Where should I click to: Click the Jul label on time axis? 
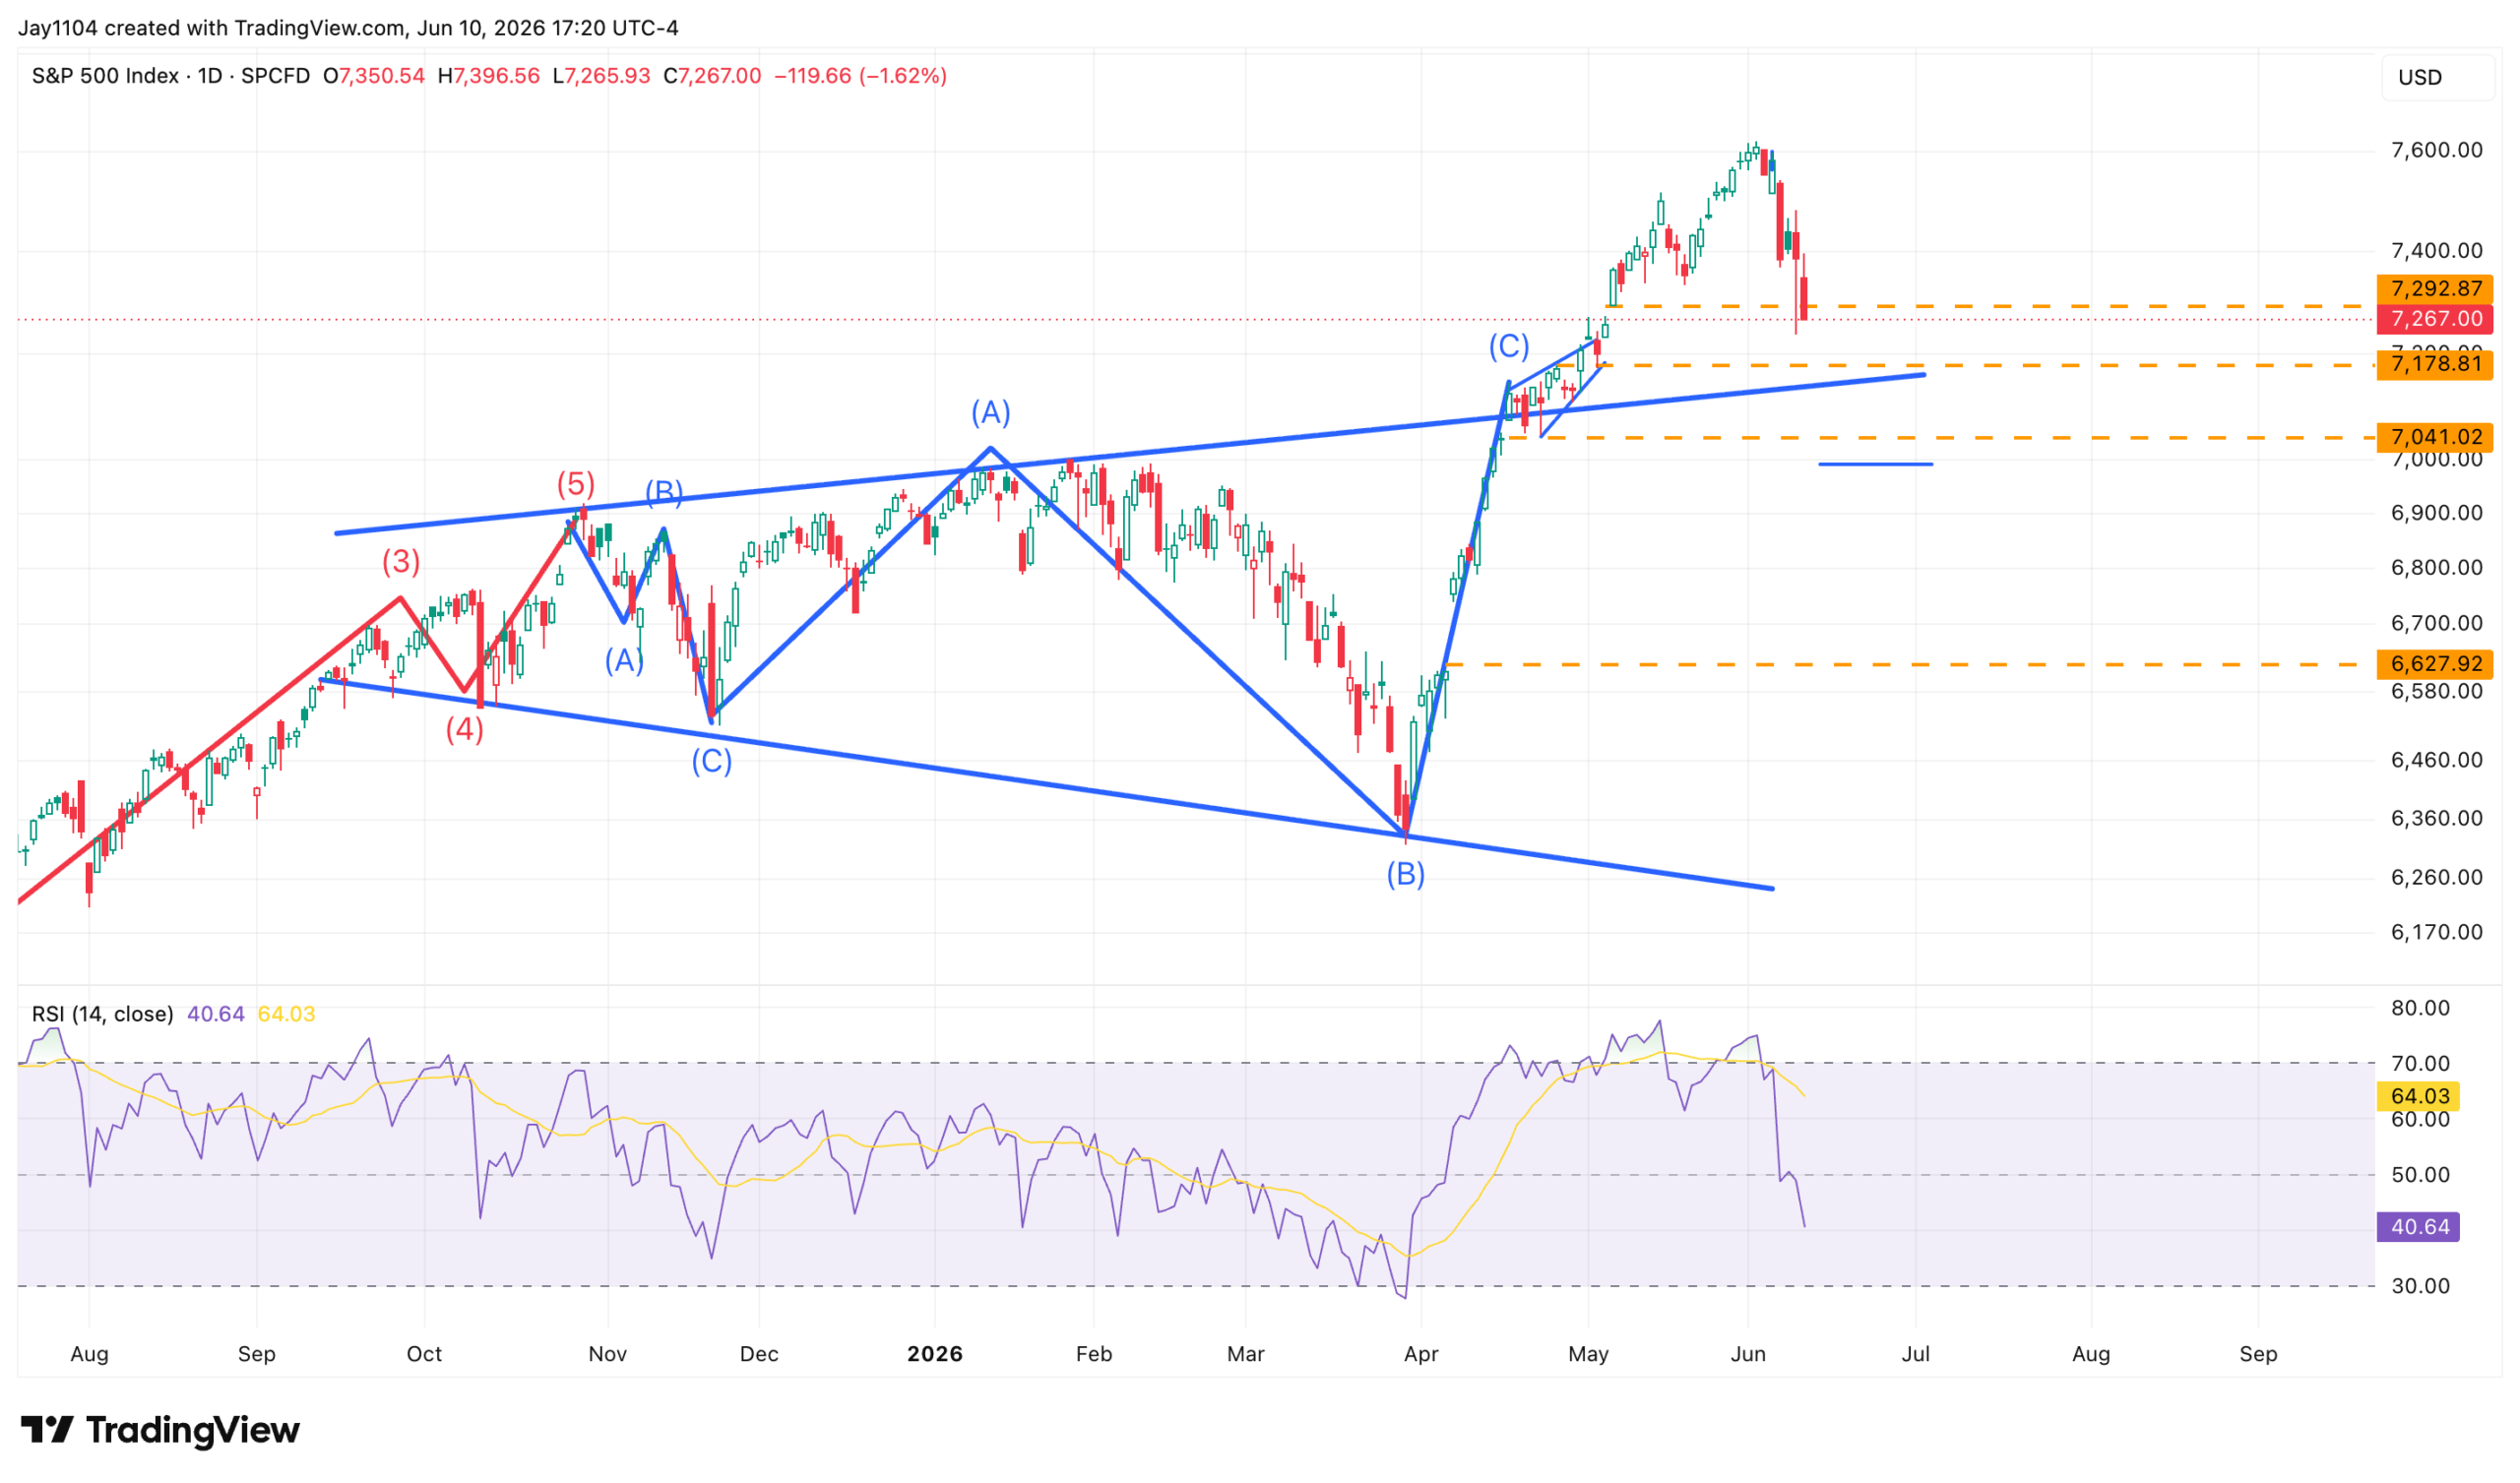(x=1916, y=1354)
